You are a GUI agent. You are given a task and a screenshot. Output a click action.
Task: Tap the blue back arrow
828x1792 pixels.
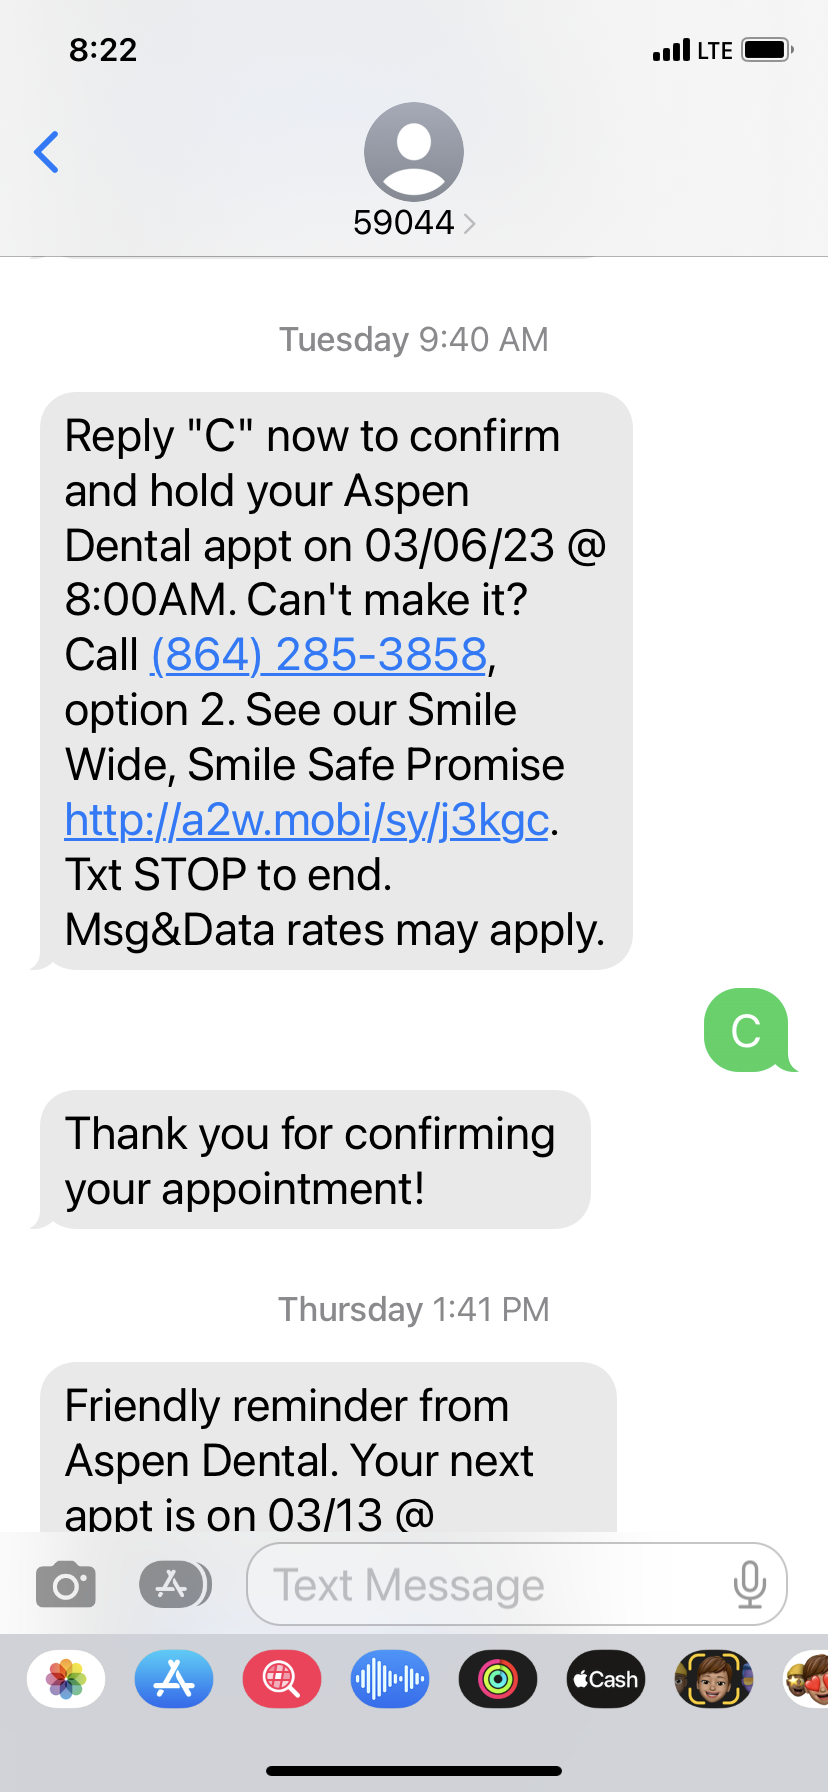[47, 152]
